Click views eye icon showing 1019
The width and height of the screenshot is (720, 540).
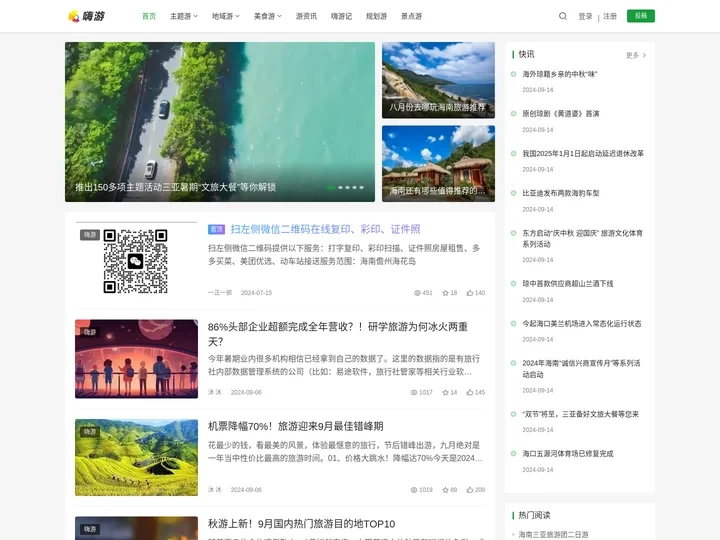click(414, 490)
